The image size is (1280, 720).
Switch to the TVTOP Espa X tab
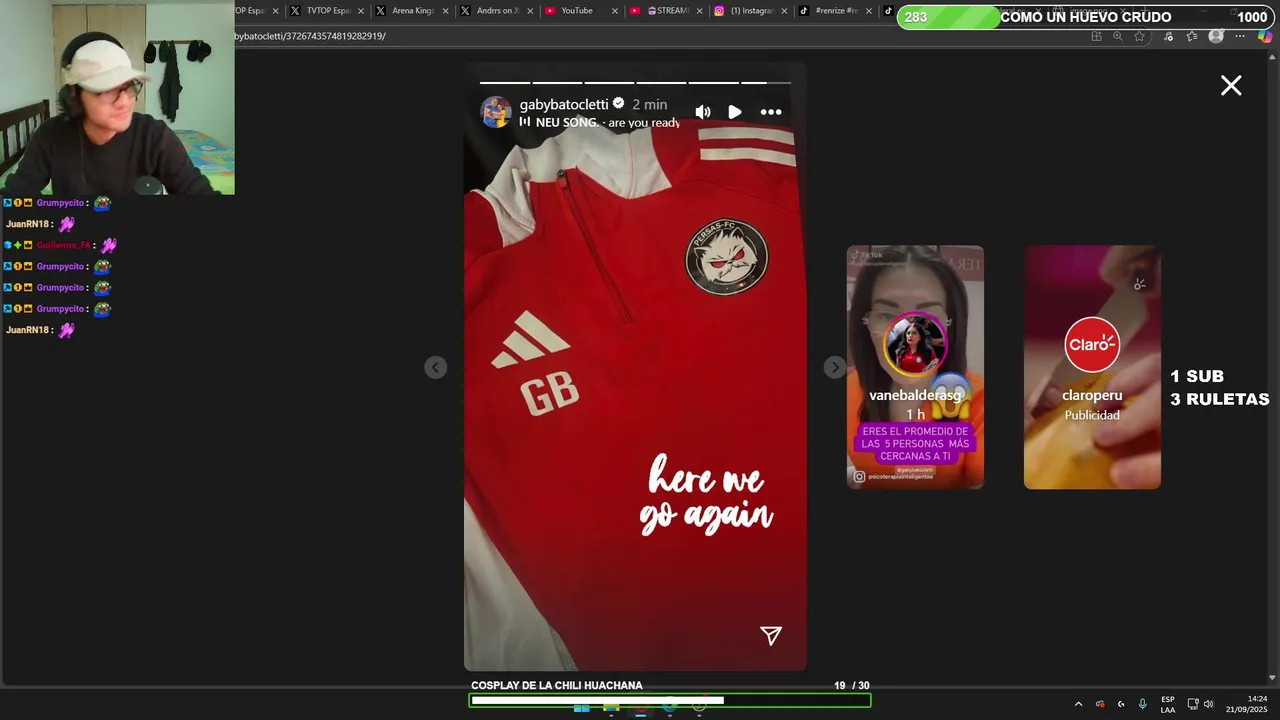click(328, 11)
